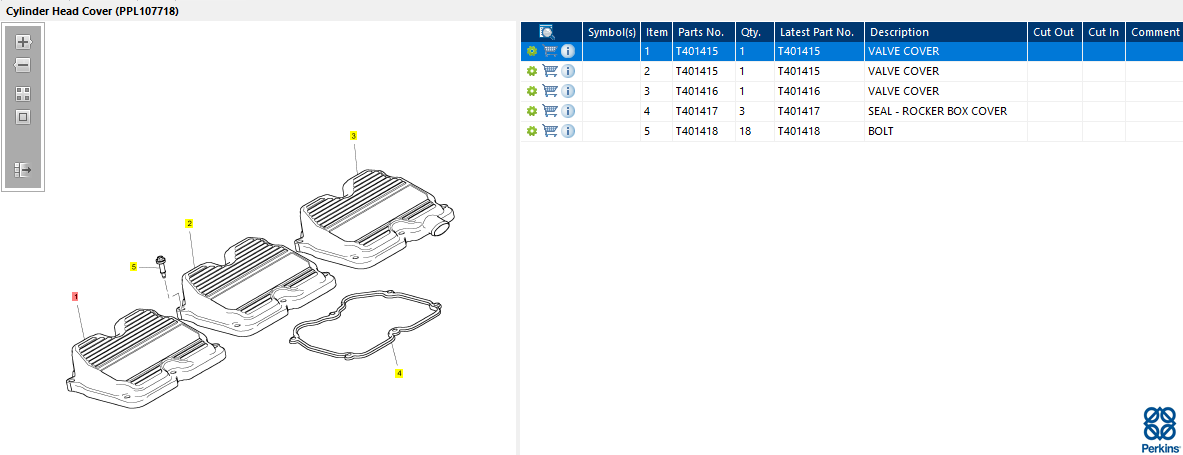Click the Cut In column header
Screen dimensions: 1183x455
coord(1104,32)
